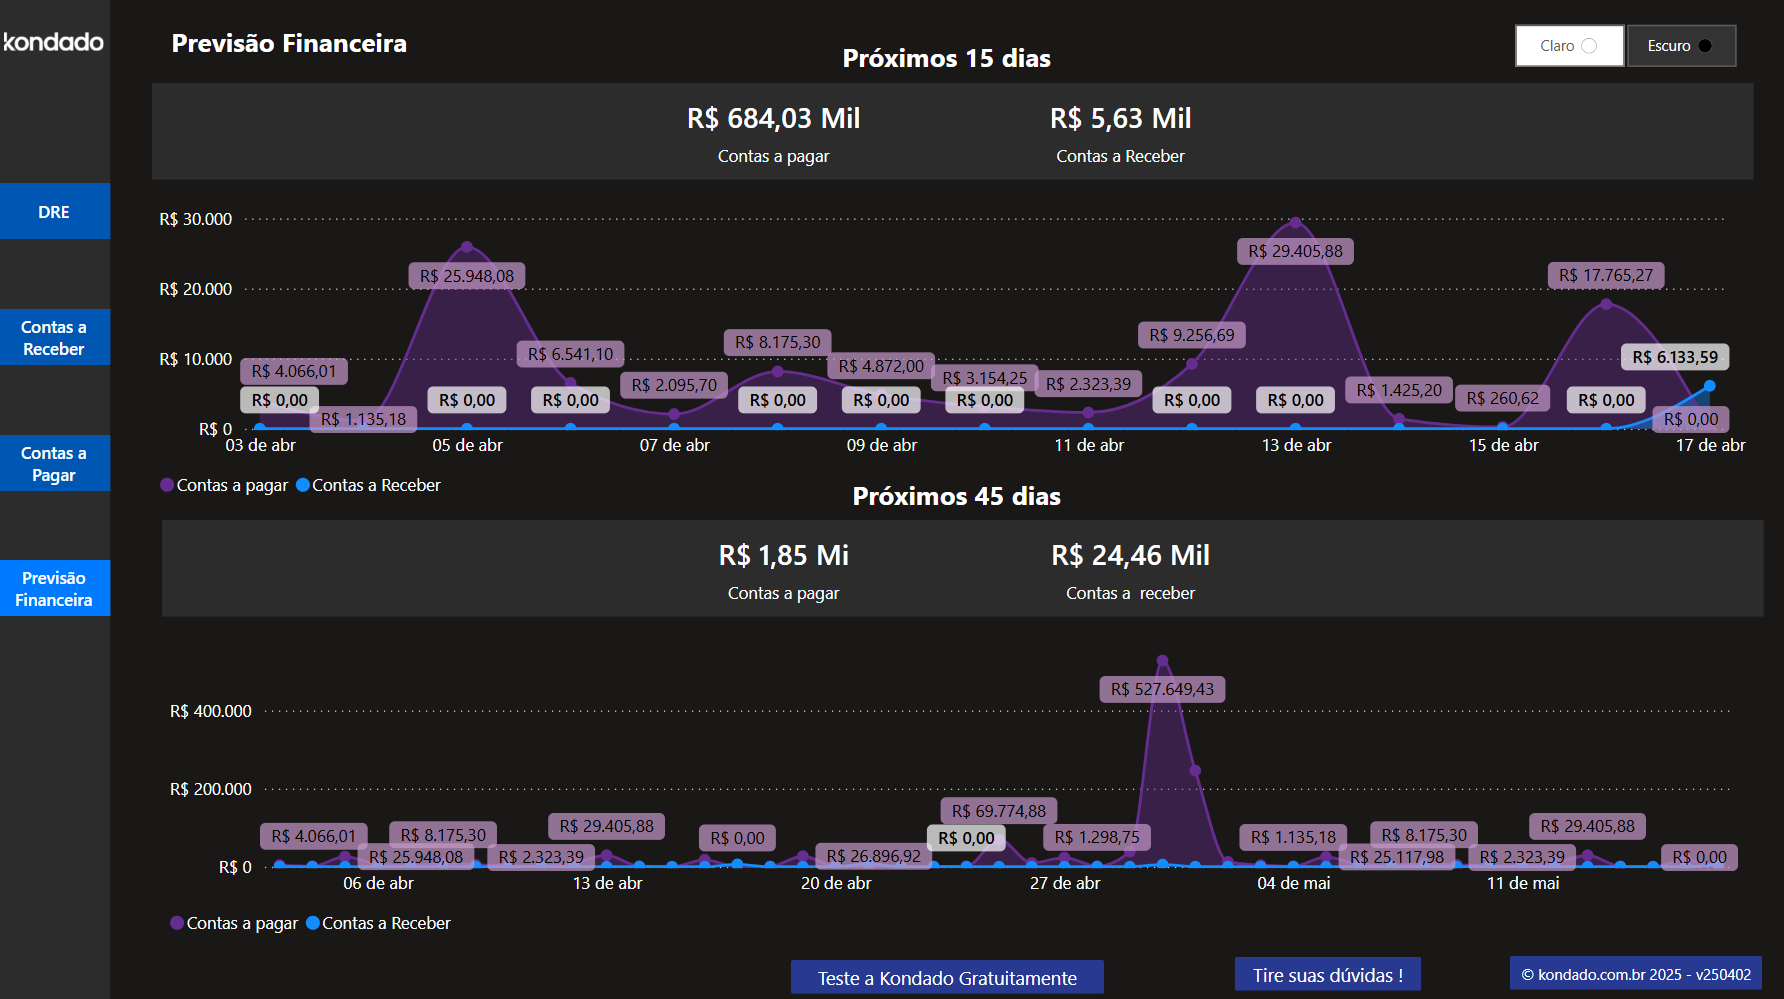Open the kondado.com.br 2025 link

pyautogui.click(x=1635, y=973)
